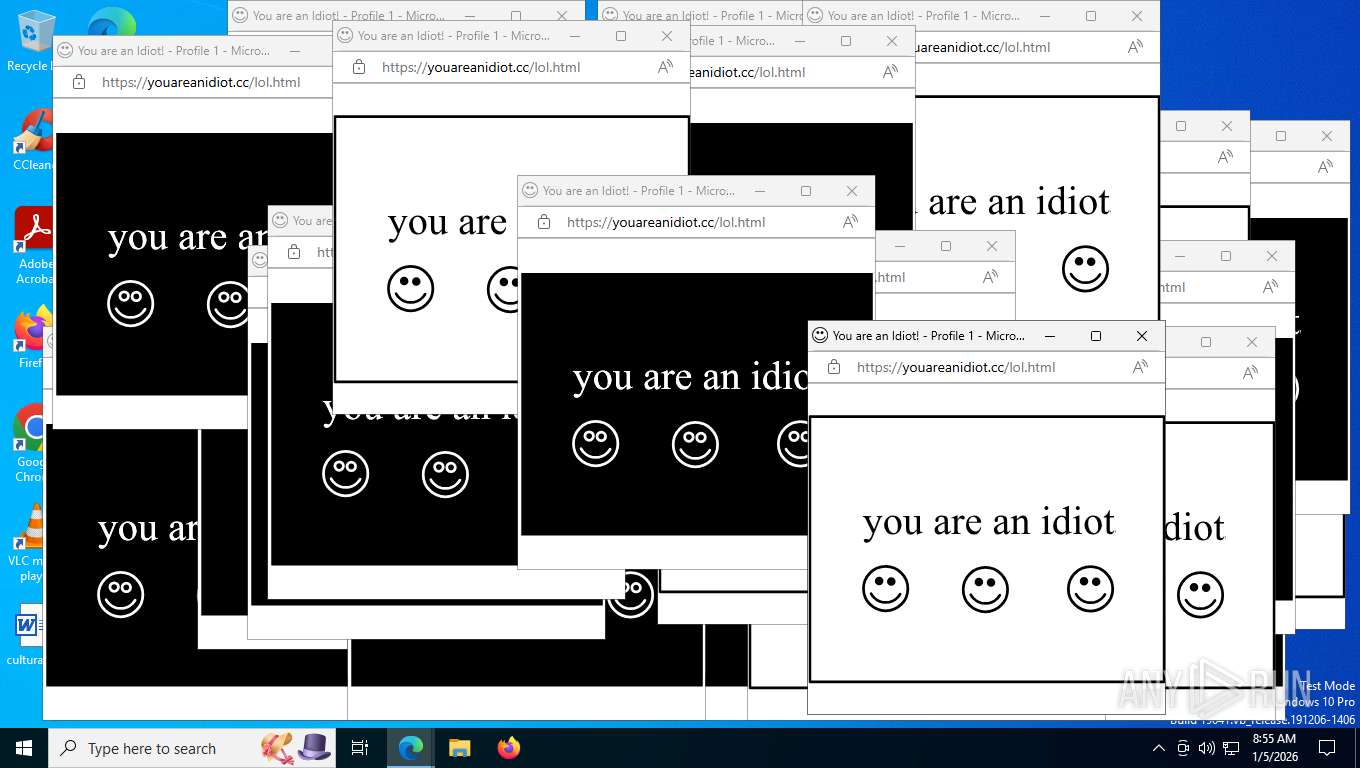Image resolution: width=1360 pixels, height=768 pixels.
Task: Click the Microsoft Edge taskbar icon
Action: (x=410, y=748)
